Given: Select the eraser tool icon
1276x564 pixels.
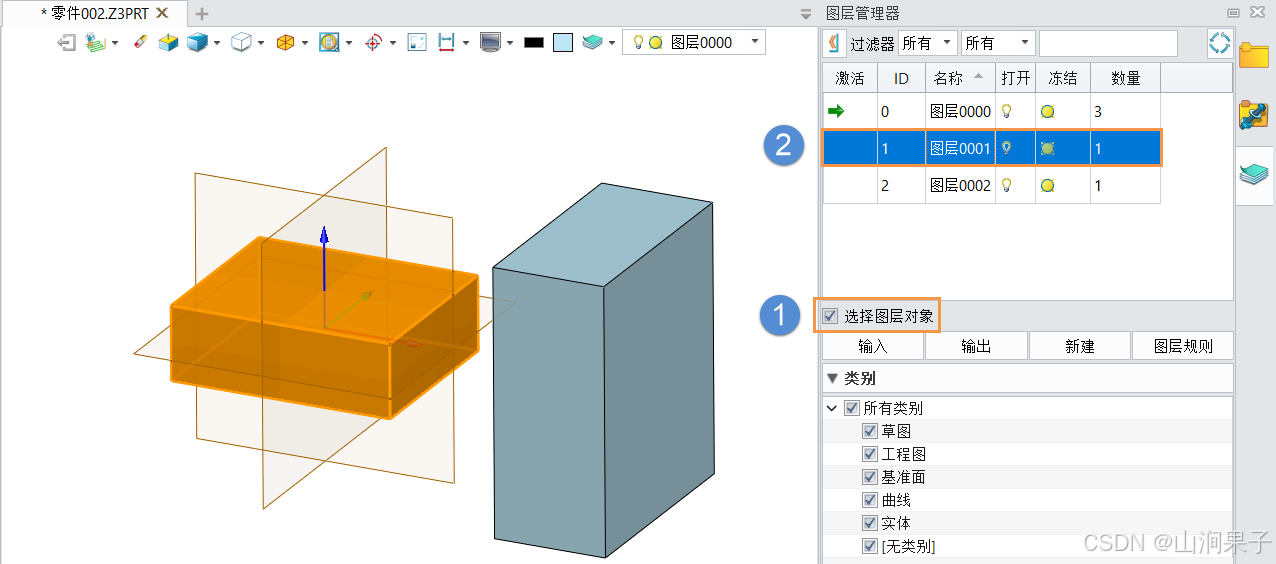Looking at the screenshot, I should (x=140, y=43).
